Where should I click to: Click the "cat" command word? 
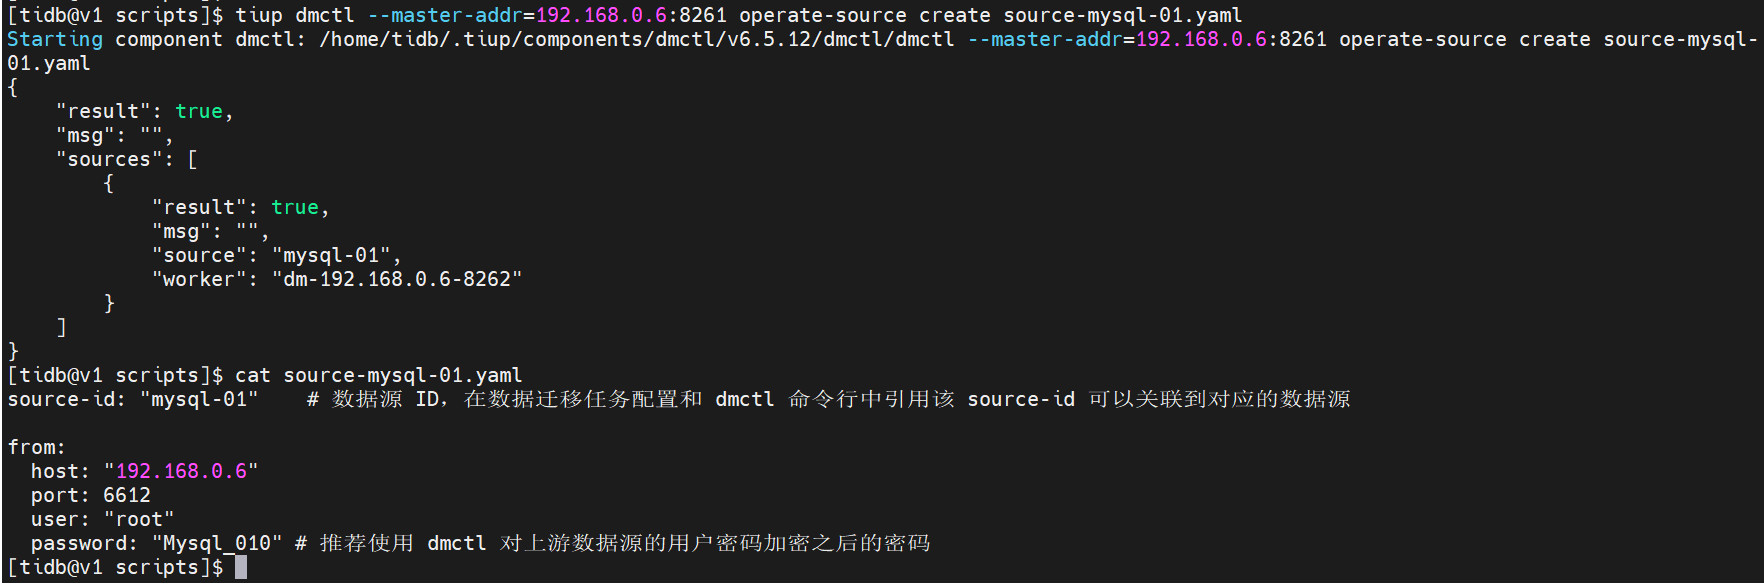(x=253, y=375)
